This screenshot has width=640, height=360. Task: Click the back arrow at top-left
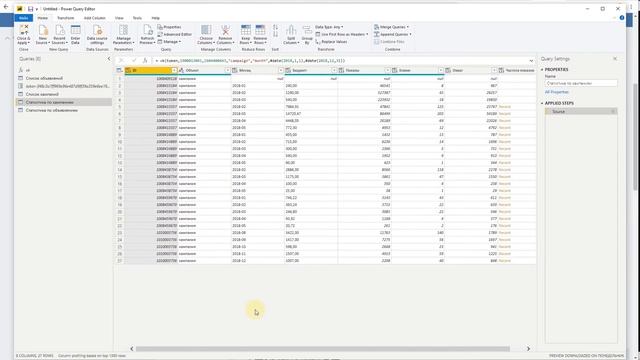6,7
